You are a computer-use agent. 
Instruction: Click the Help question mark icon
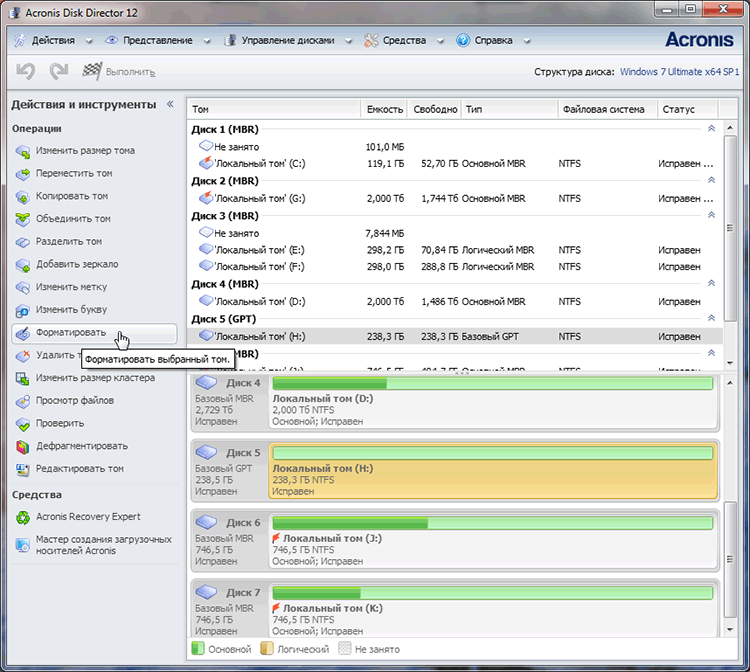click(463, 40)
